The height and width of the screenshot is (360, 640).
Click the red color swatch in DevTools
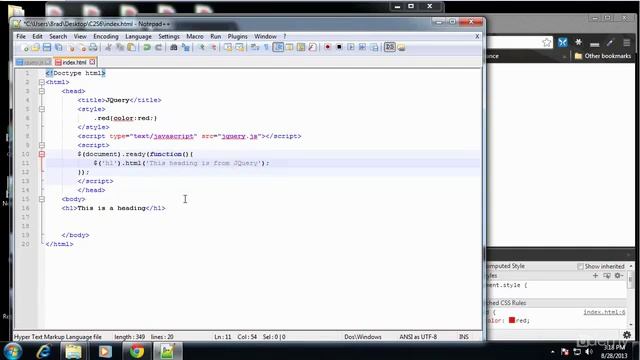click(x=512, y=320)
